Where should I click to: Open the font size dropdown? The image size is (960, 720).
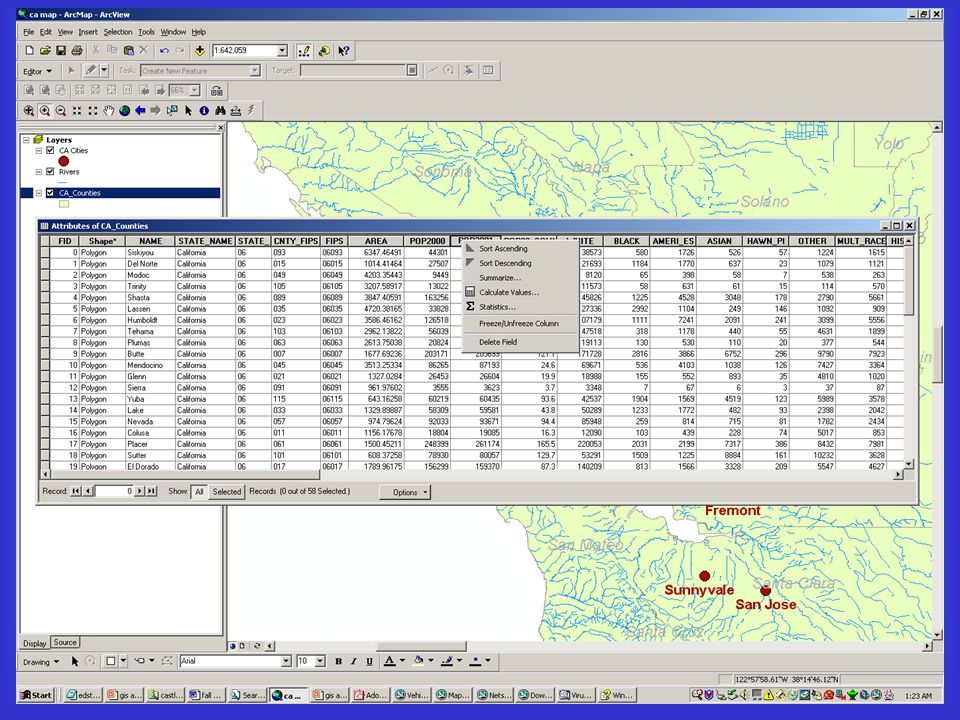tap(320, 661)
